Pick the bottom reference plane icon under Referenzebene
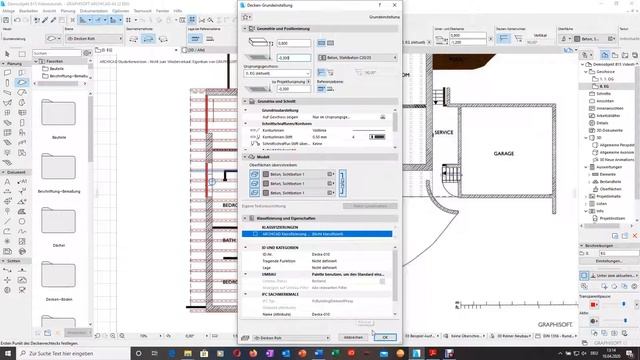Viewport: 640px width, 360px height. (x=330, y=89)
